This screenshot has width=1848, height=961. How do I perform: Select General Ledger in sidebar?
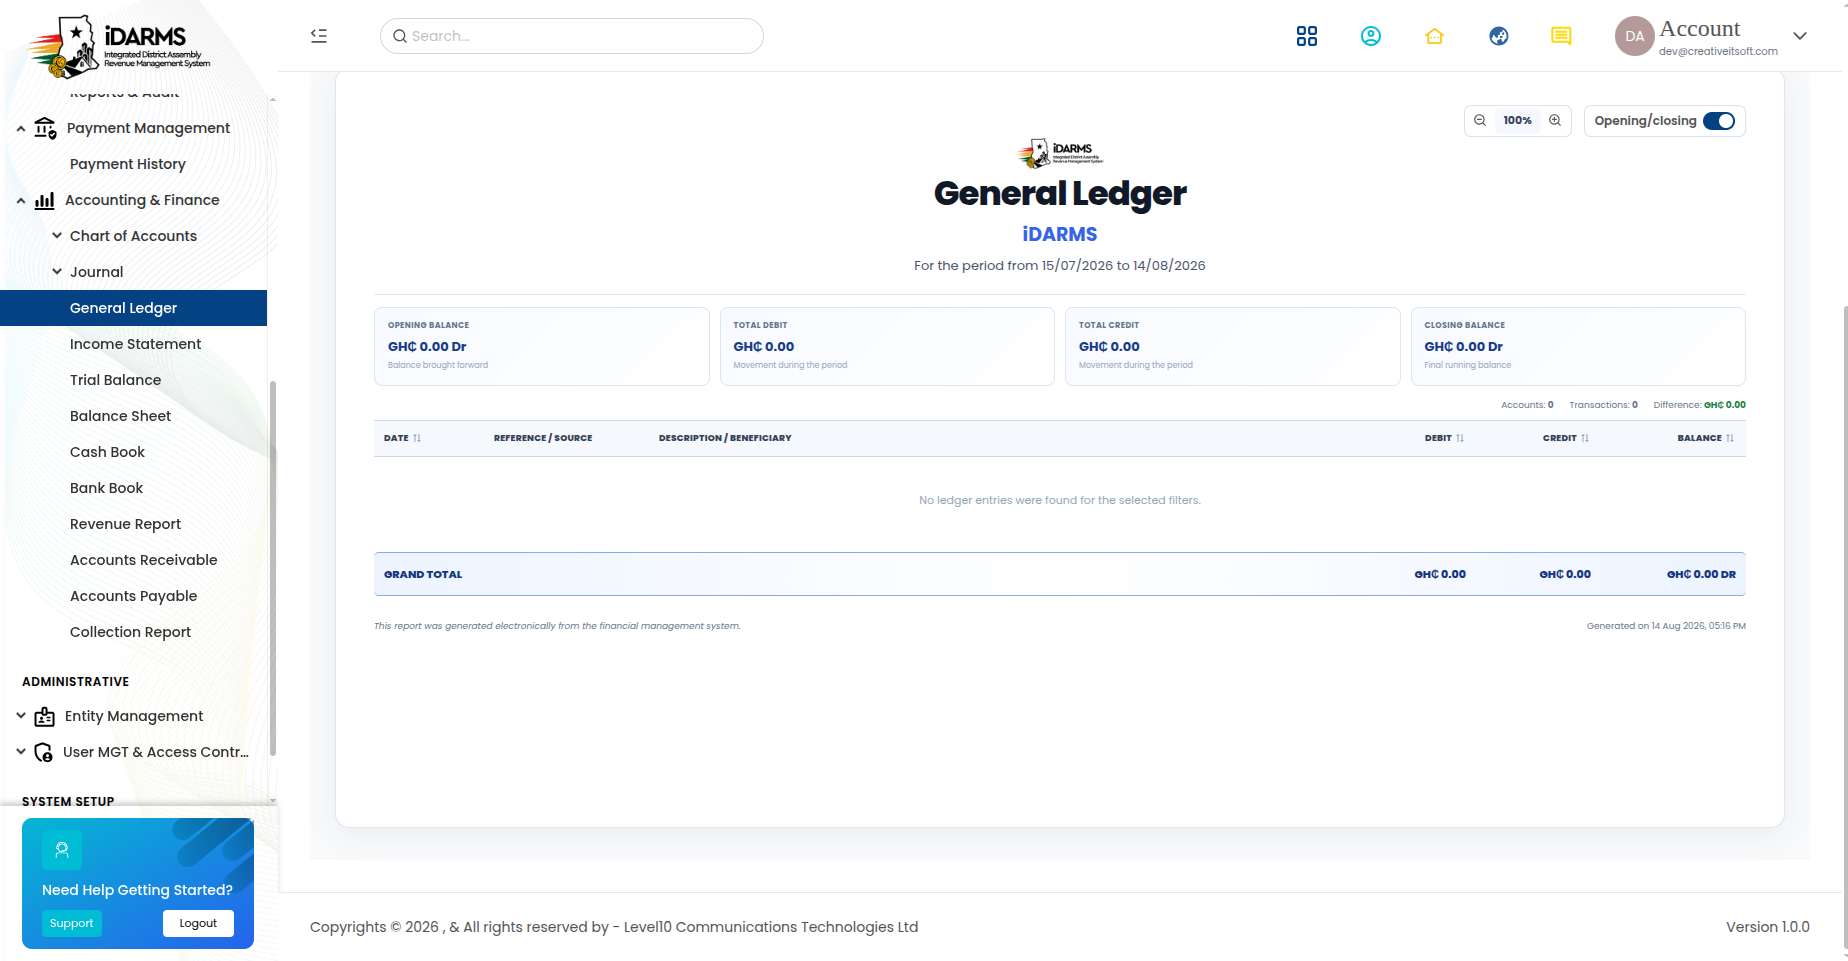click(134, 308)
